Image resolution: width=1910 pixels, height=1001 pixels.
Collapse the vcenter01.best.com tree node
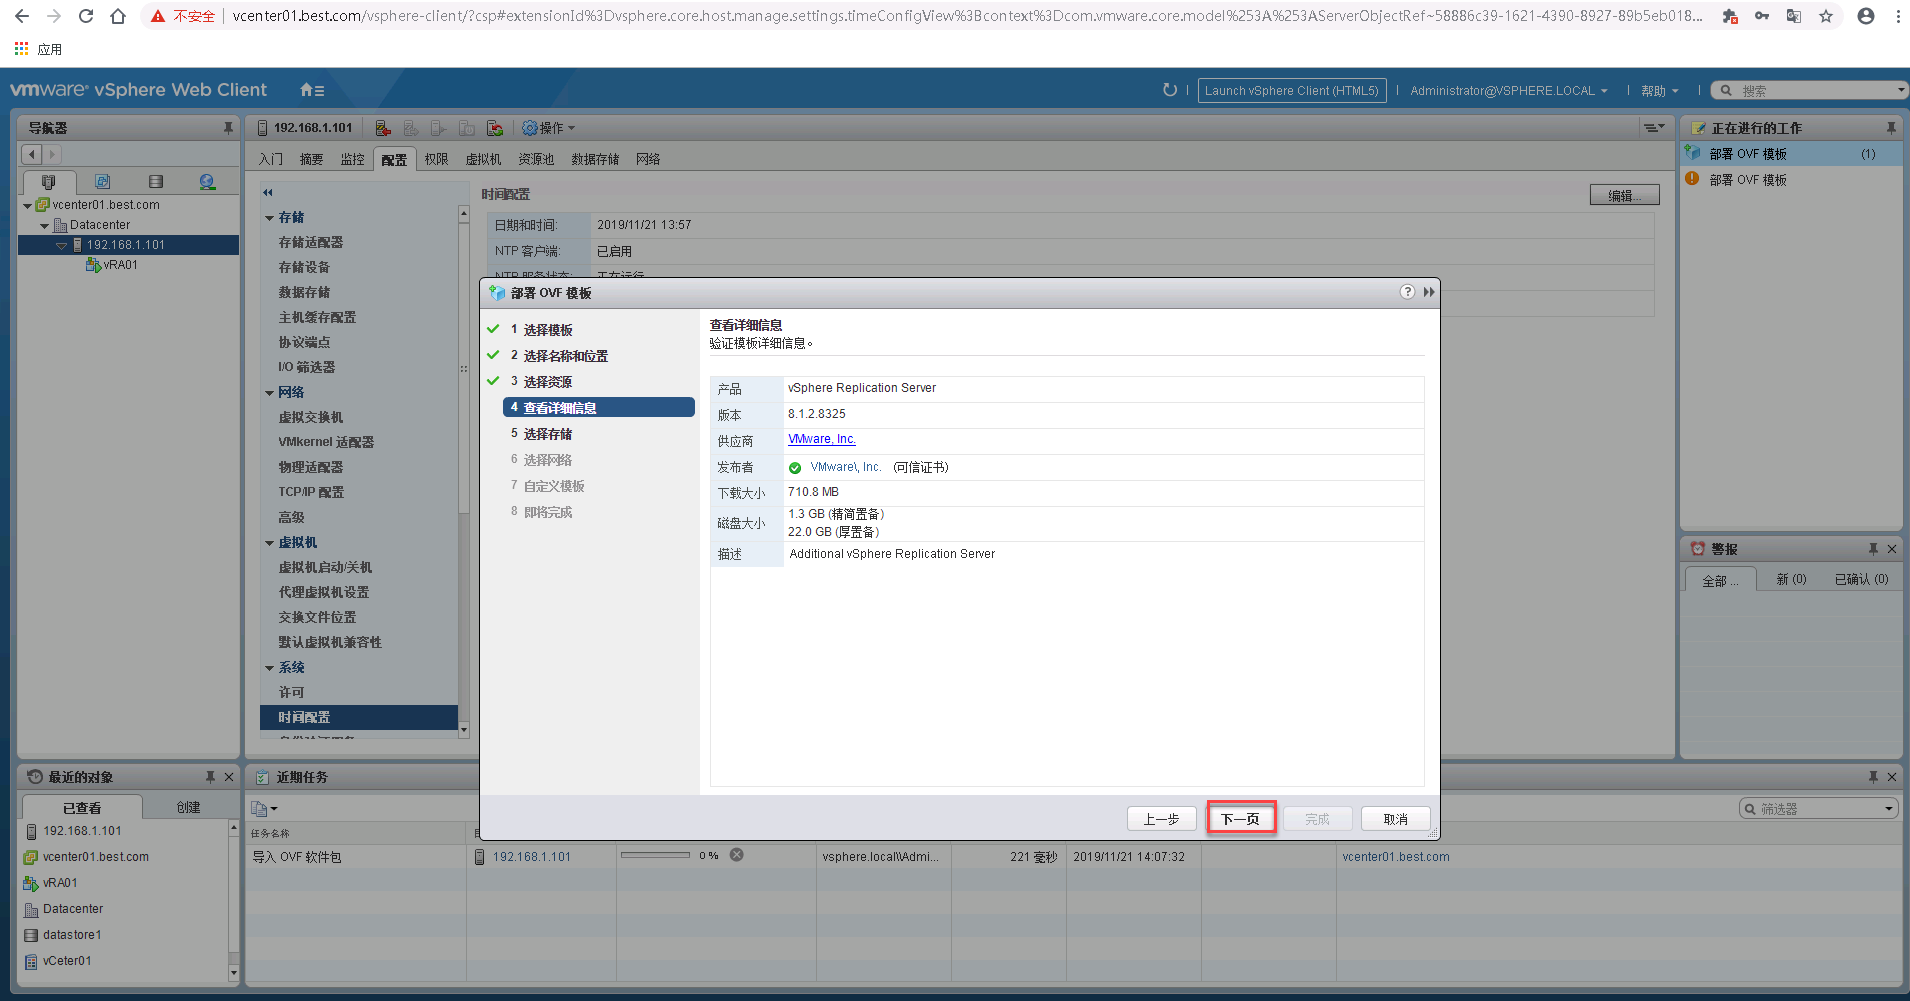pyautogui.click(x=27, y=205)
